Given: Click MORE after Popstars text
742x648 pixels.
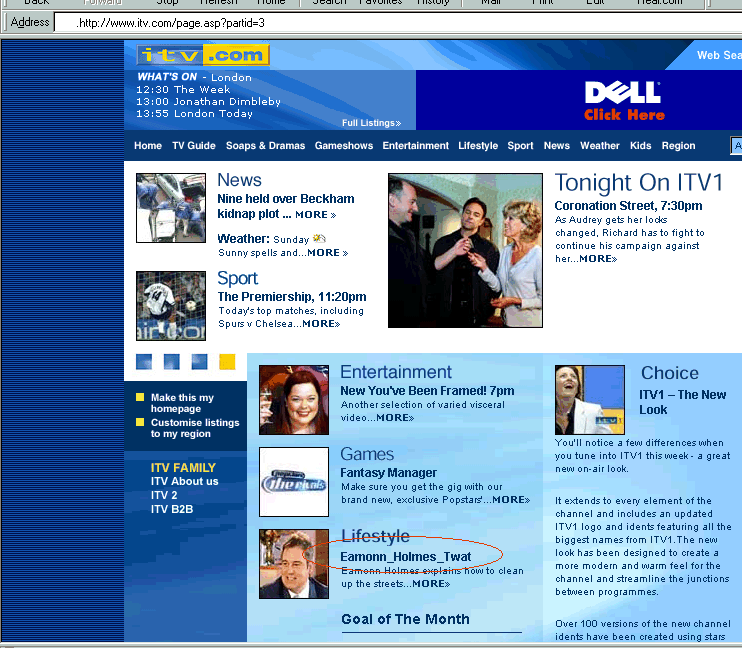Looking at the screenshot, I should [x=511, y=500].
